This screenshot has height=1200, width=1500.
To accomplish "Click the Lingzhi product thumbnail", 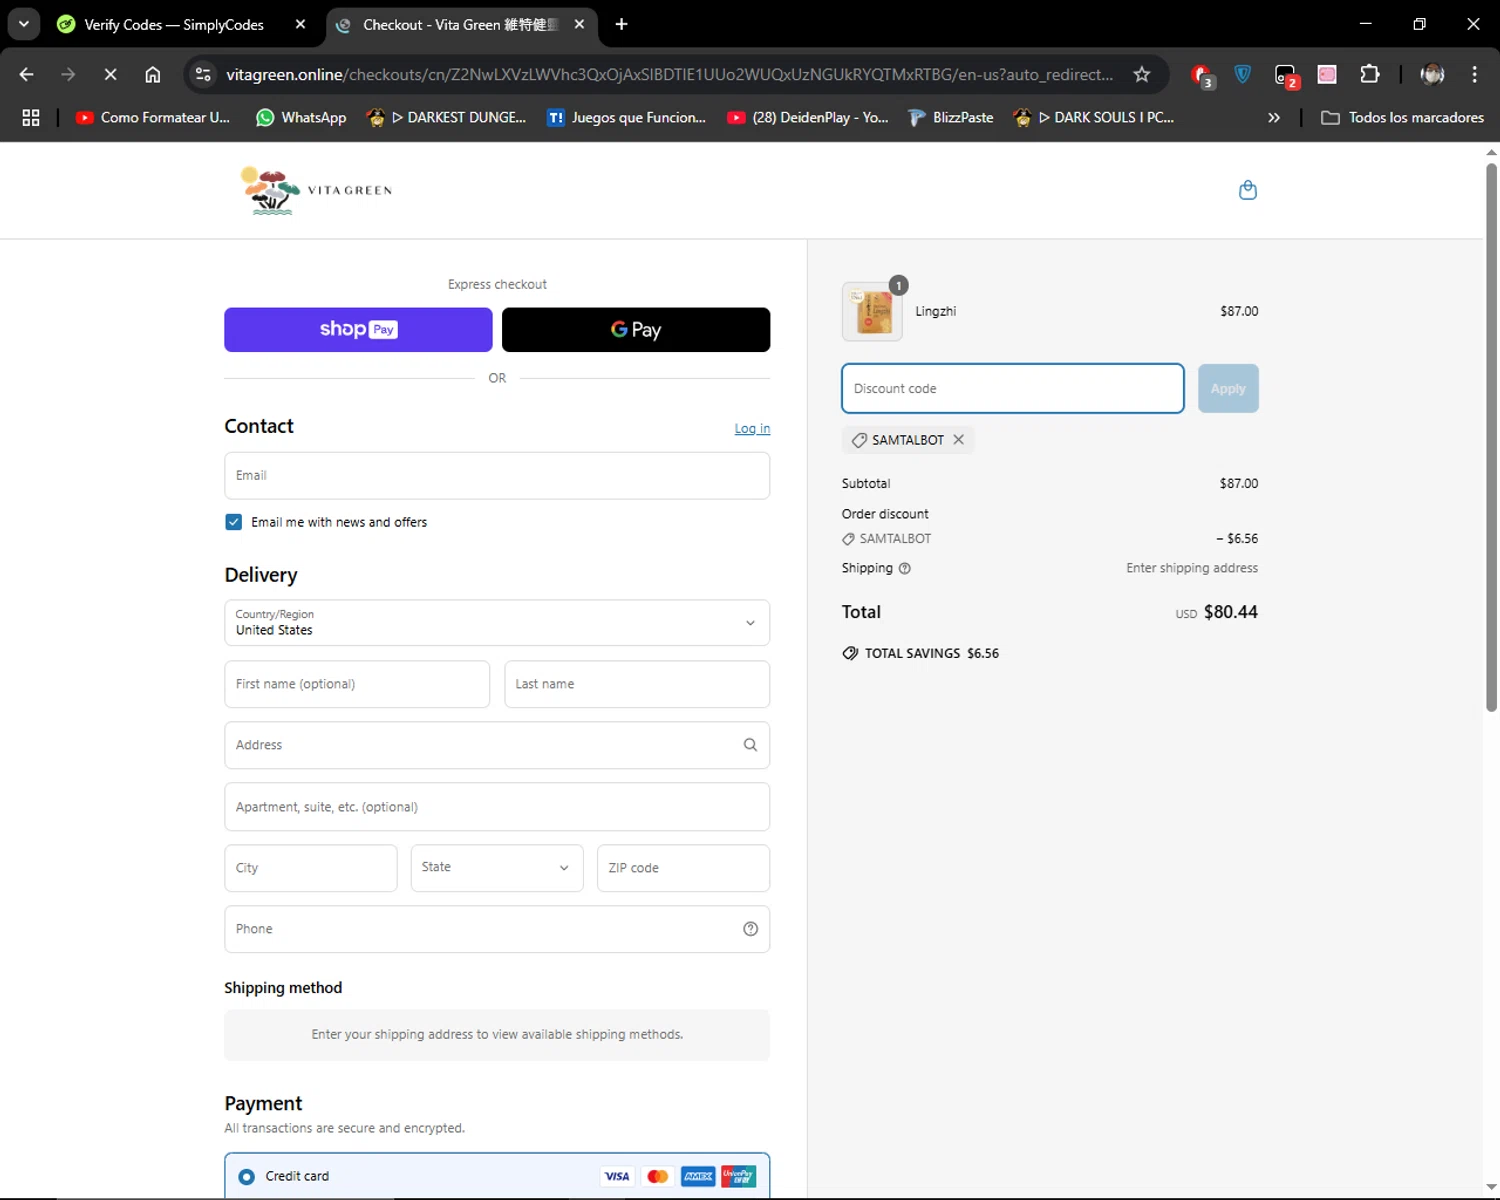I will 872,311.
